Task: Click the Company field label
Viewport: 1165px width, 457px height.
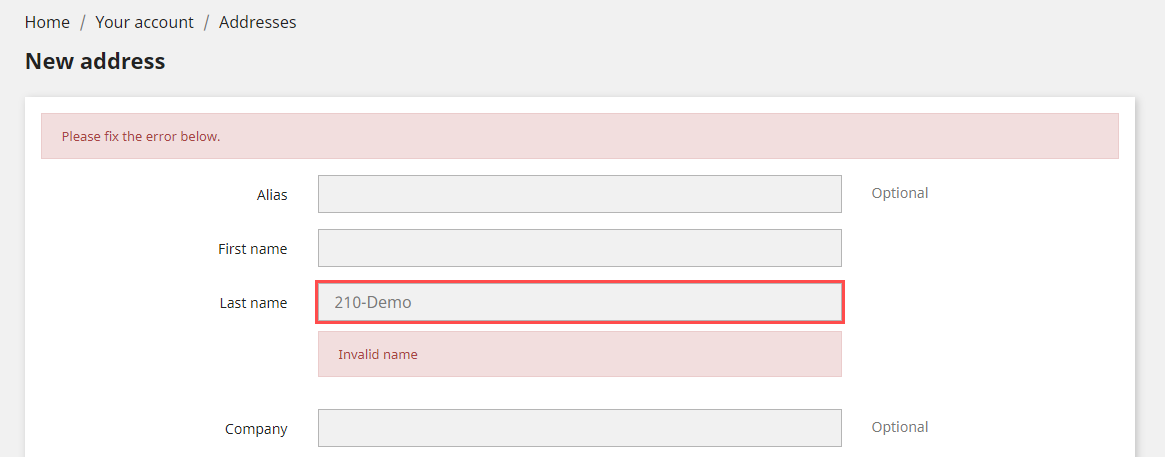Action: pyautogui.click(x=256, y=429)
